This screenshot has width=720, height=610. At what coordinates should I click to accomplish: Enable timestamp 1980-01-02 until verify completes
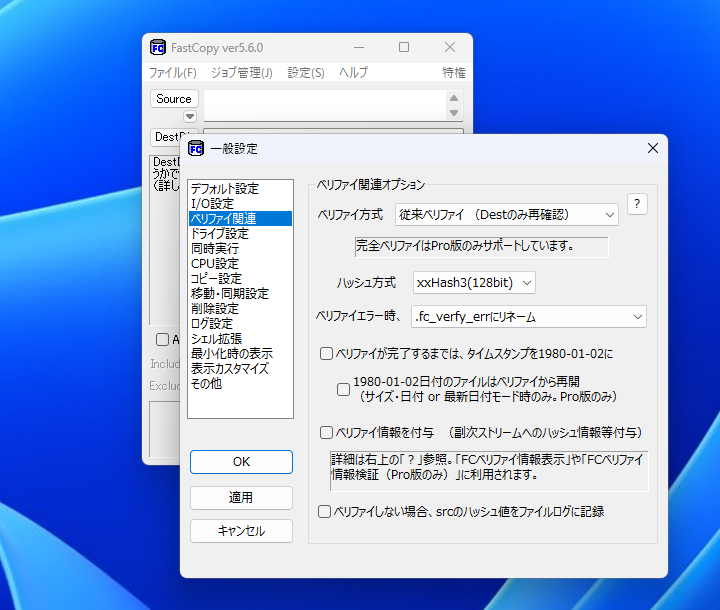326,354
